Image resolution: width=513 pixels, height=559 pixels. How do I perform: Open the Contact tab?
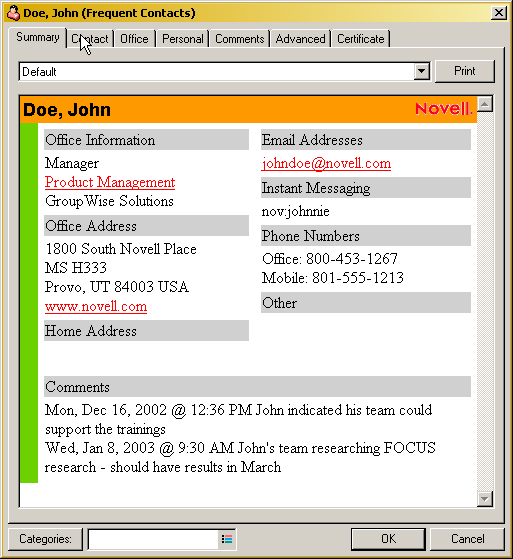pos(90,39)
